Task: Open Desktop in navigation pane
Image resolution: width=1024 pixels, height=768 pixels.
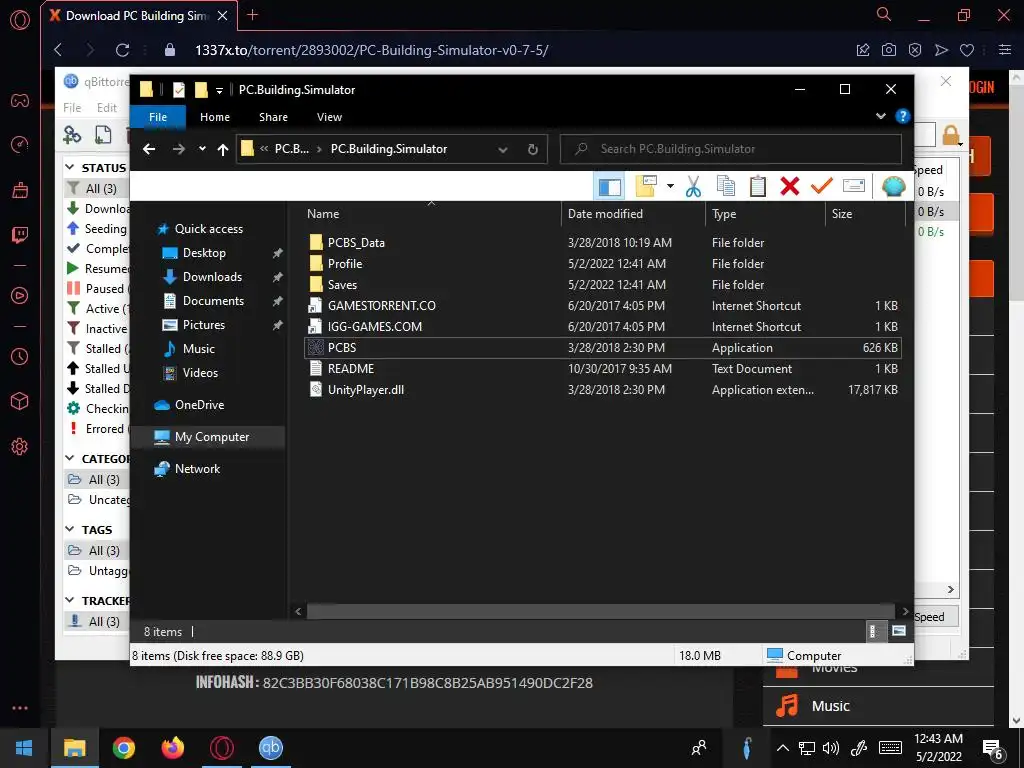Action: click(x=204, y=253)
